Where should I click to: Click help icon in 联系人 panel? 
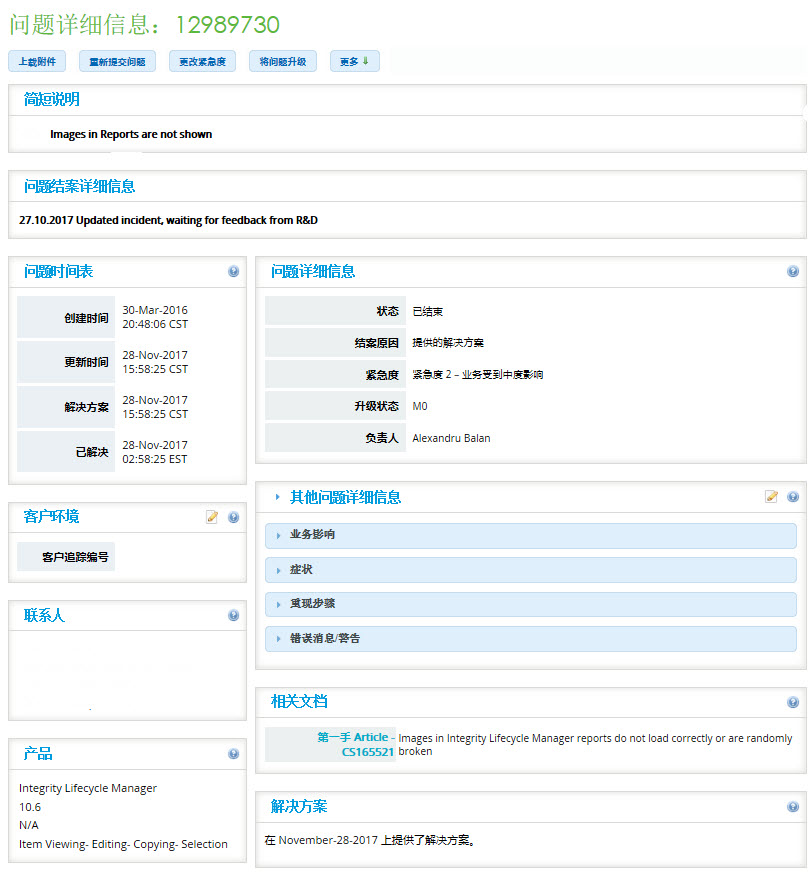tap(234, 615)
